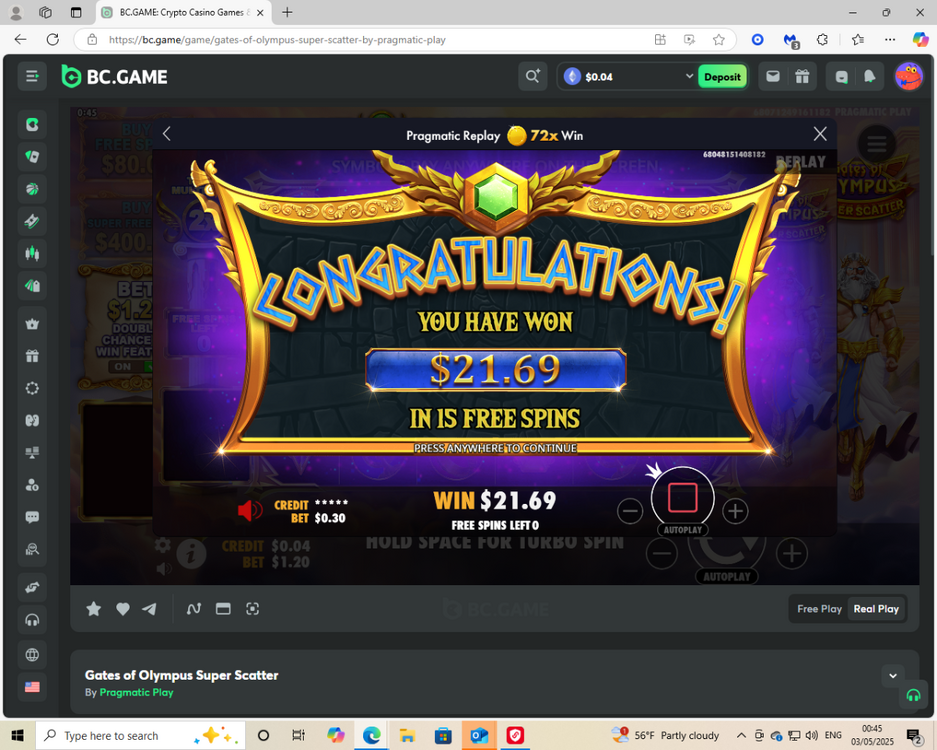
Task: Add game to favorites with star icon
Action: (94, 609)
